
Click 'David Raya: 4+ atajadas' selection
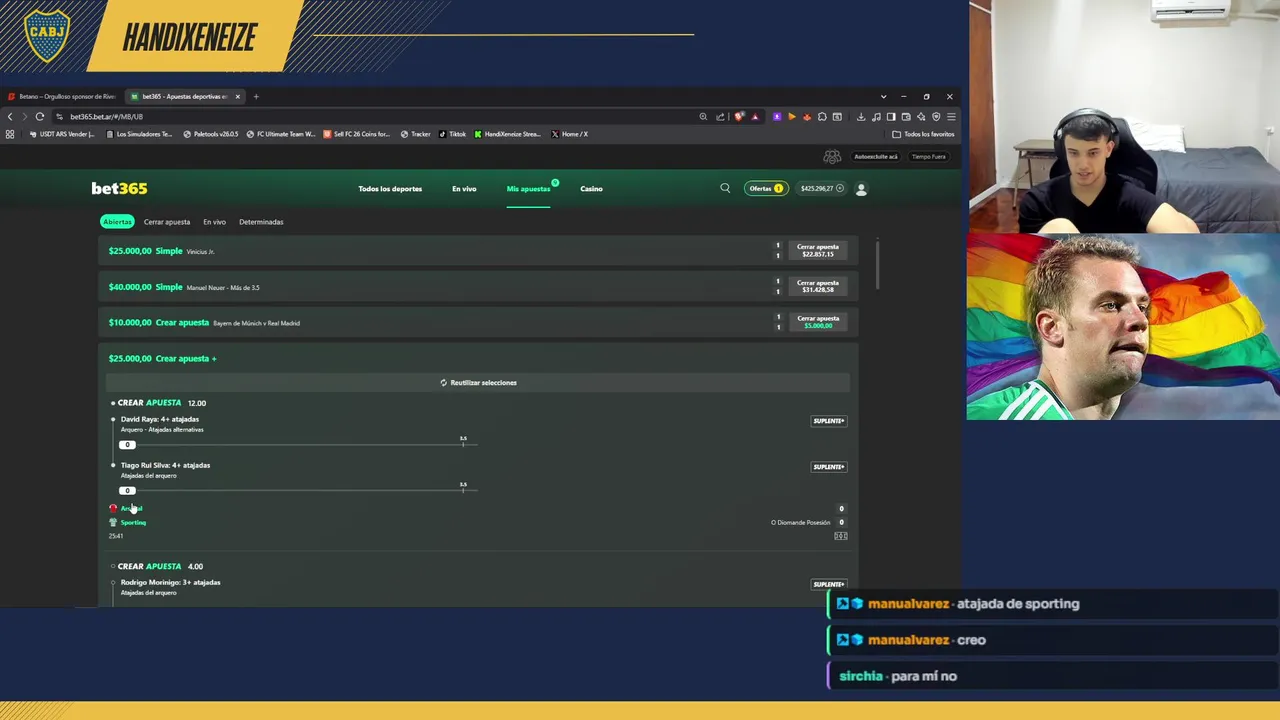coord(160,419)
